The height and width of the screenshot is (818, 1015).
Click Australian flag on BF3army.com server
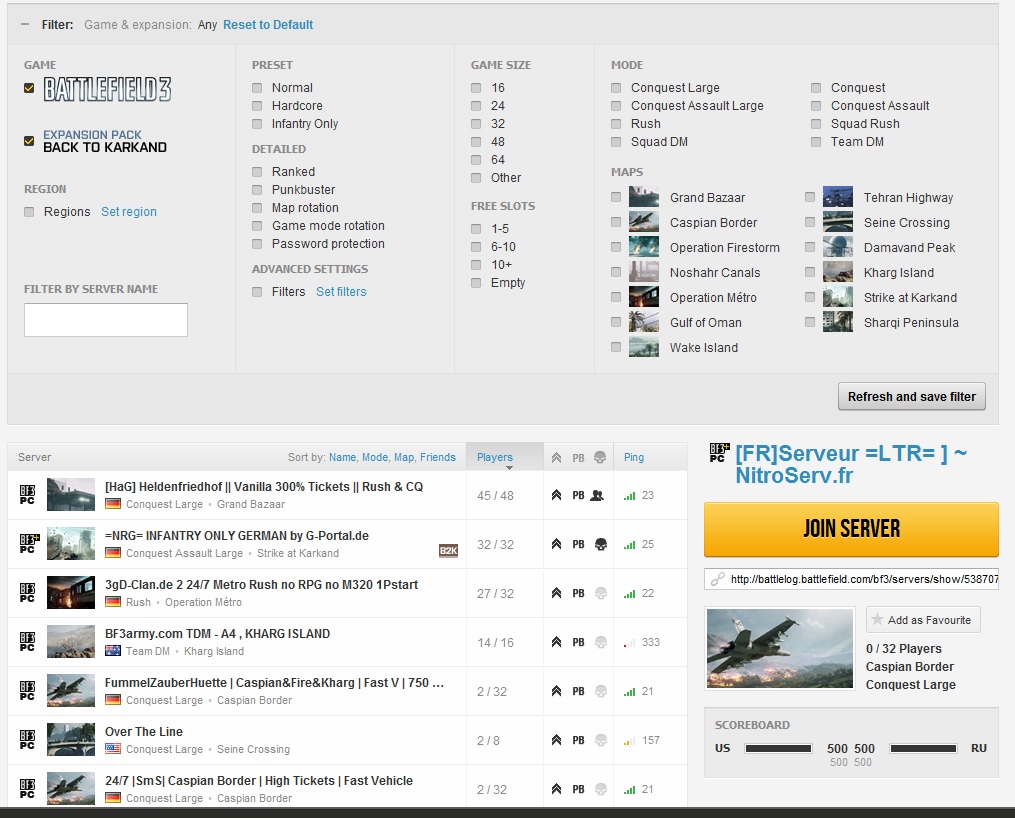click(x=113, y=651)
